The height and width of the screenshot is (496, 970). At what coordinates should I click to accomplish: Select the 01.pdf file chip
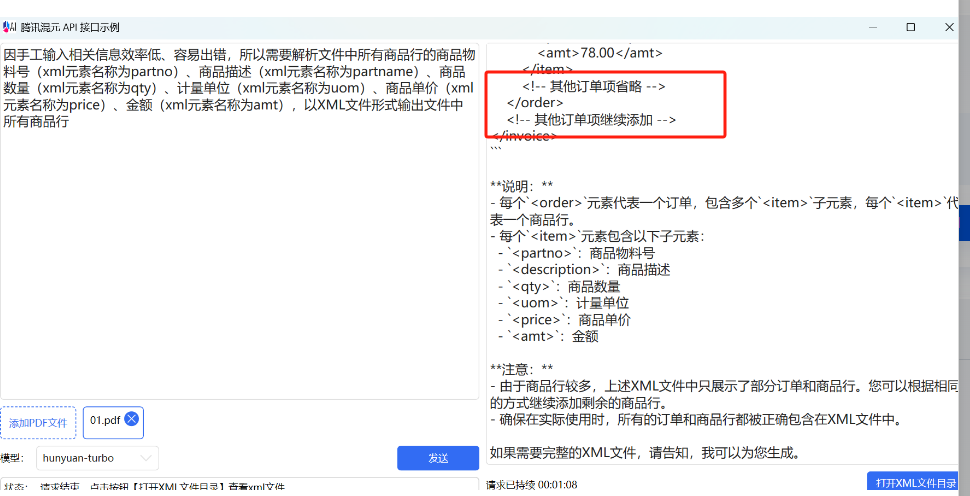pos(113,422)
